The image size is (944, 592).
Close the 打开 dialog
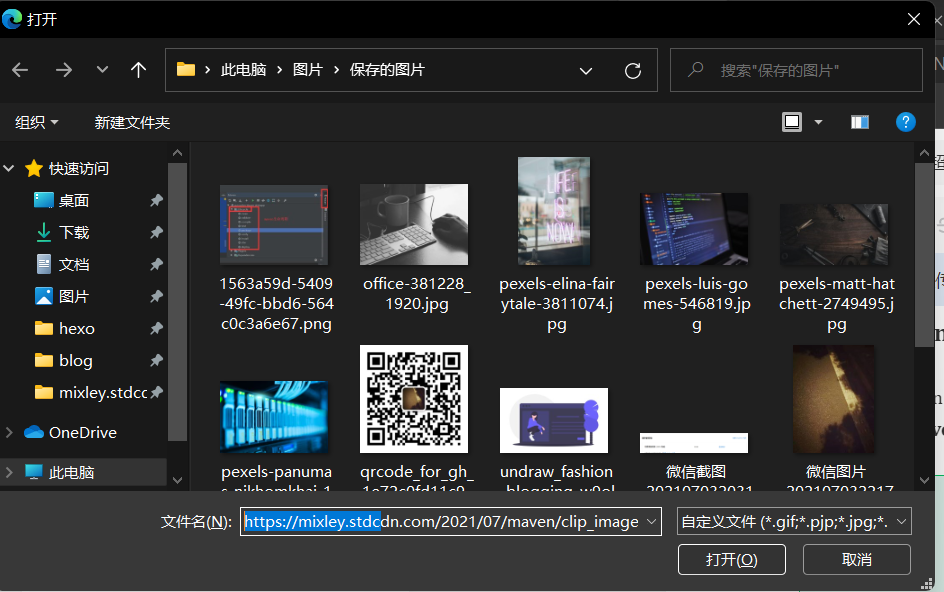[914, 19]
